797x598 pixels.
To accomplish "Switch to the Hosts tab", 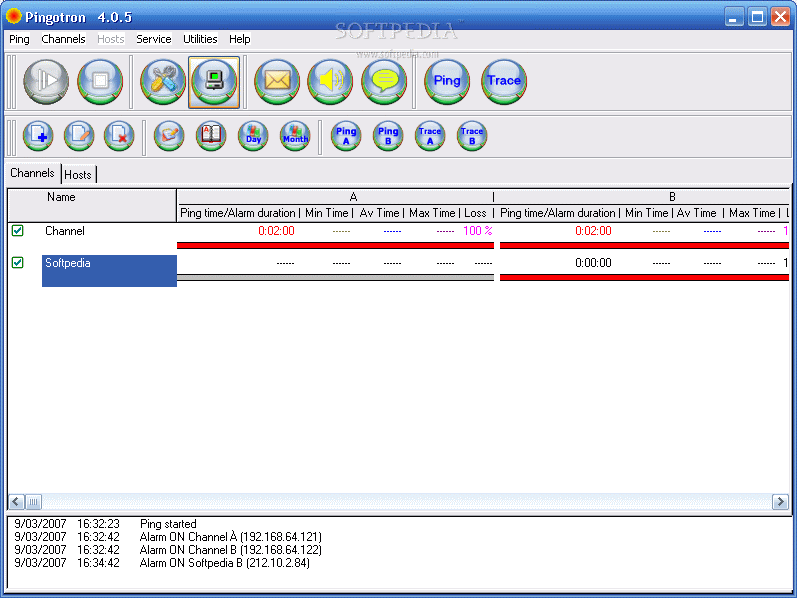I will click(78, 174).
